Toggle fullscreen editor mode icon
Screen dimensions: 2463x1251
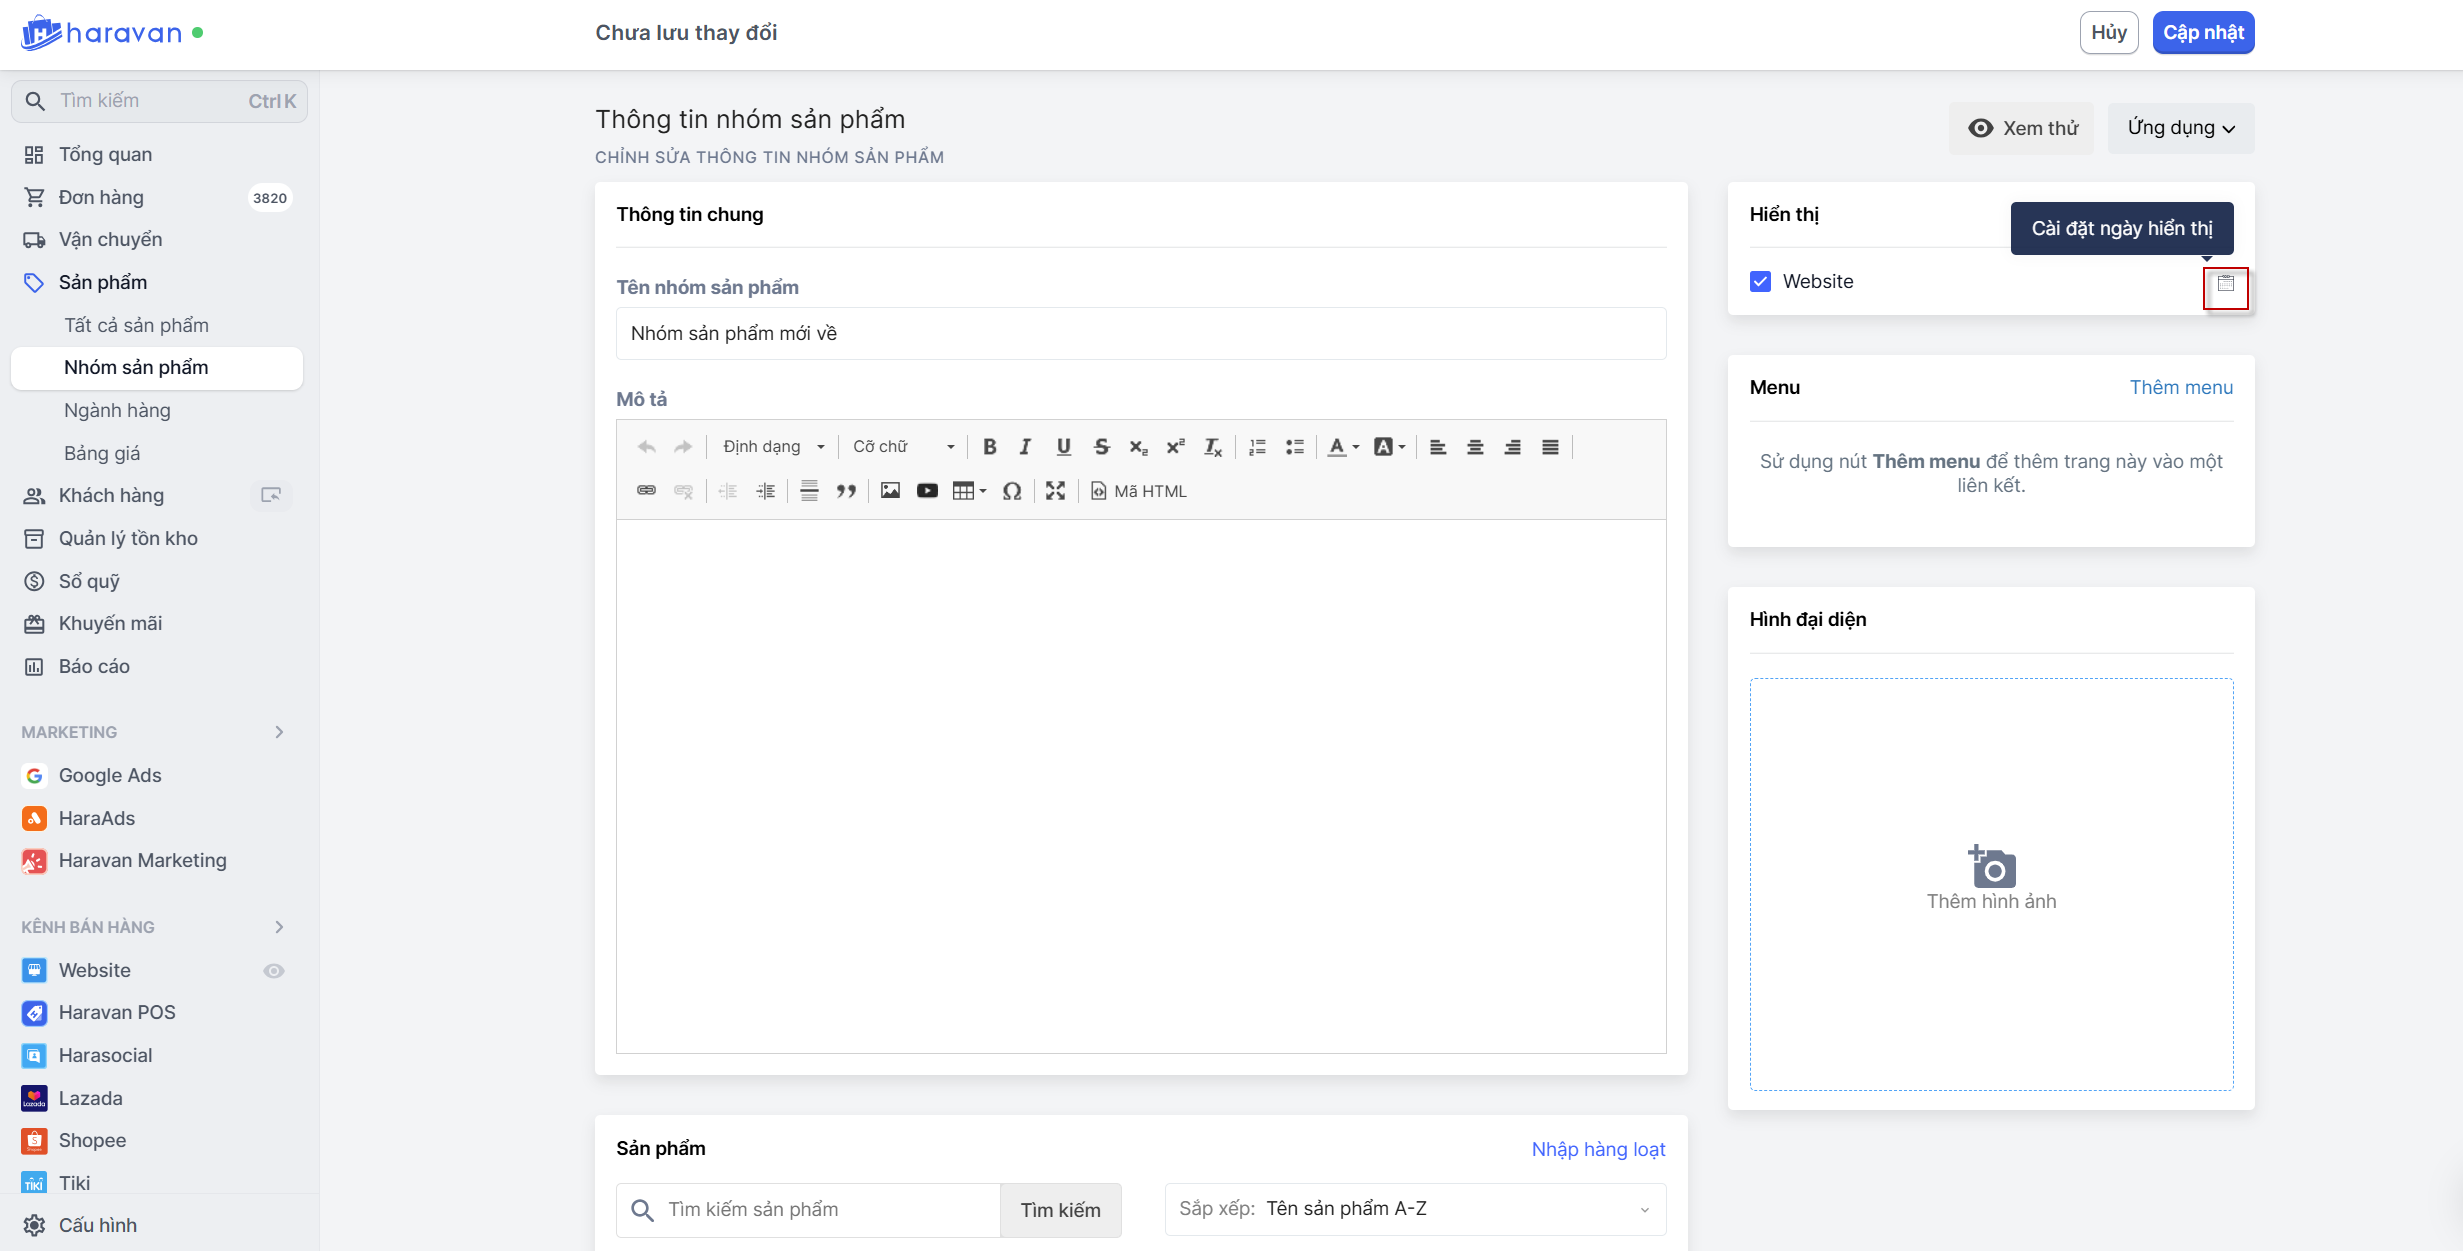[1055, 491]
